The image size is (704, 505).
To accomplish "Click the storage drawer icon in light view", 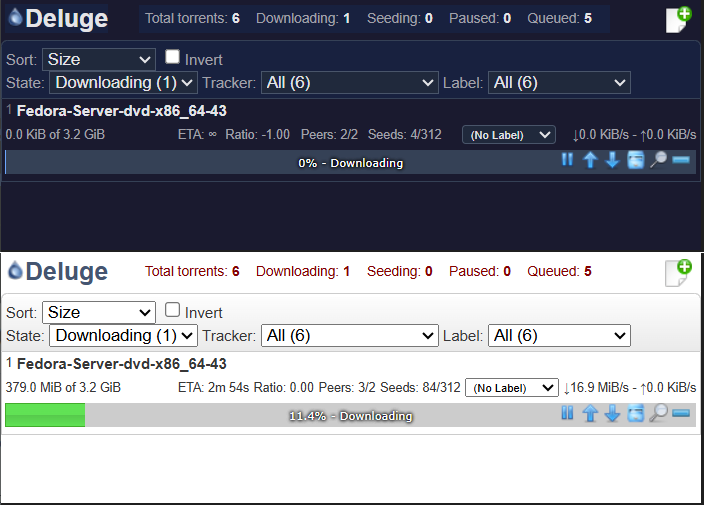I will (x=635, y=413).
